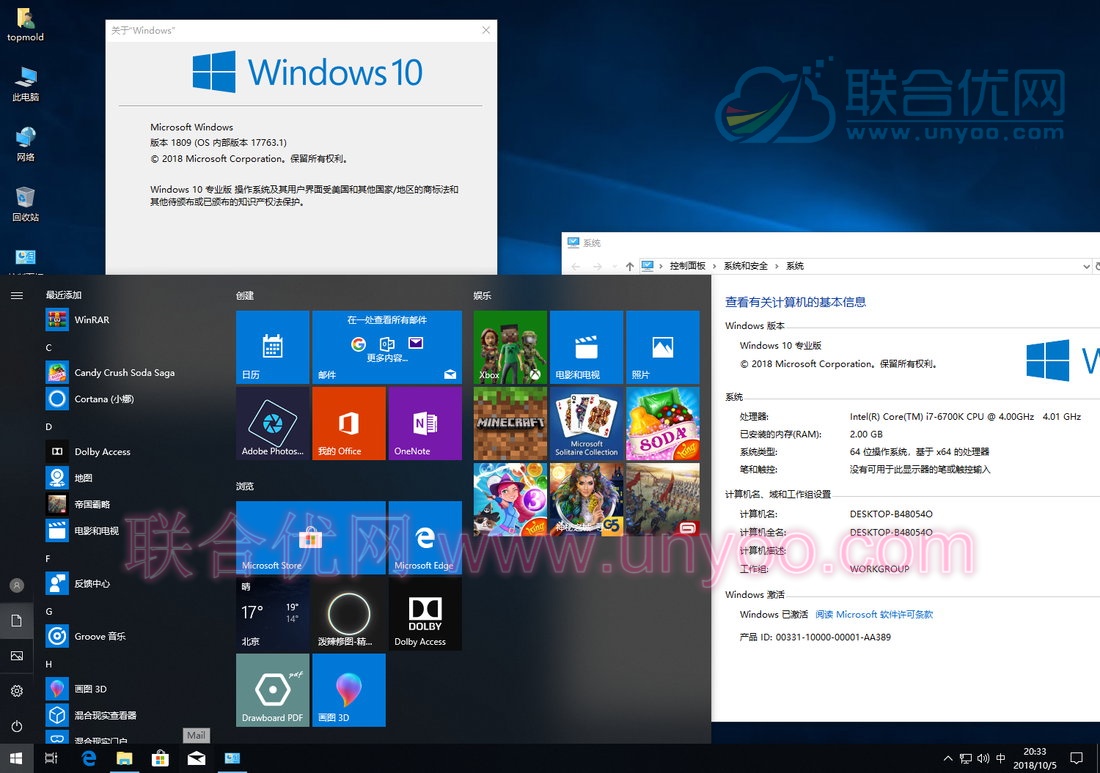Open the 泼辣修图 tile
This screenshot has width=1100, height=773.
click(349, 614)
